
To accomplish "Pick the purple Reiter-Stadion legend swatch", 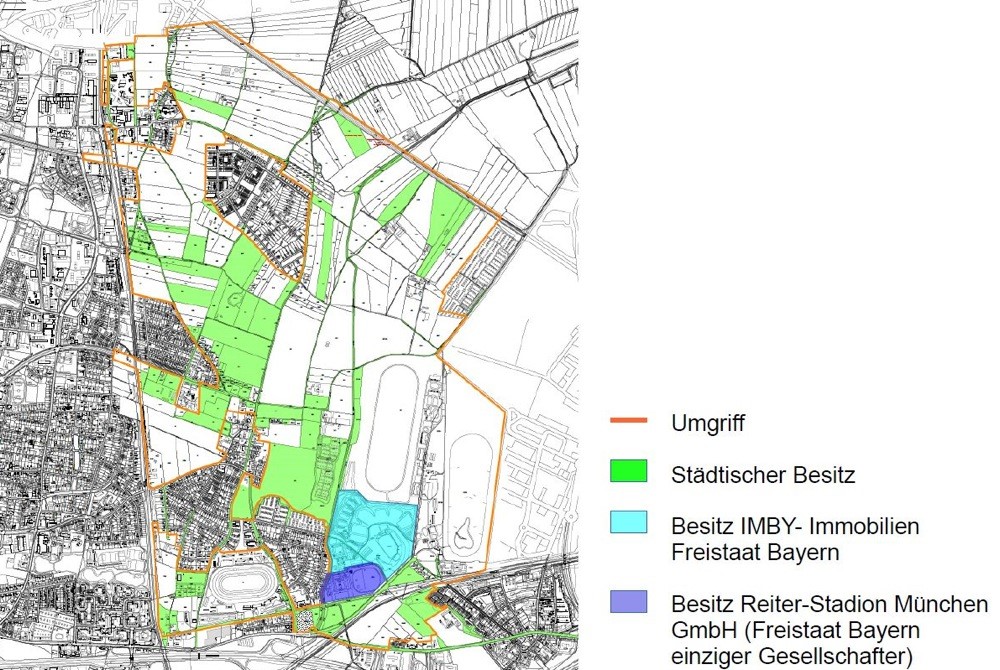I will [x=629, y=602].
